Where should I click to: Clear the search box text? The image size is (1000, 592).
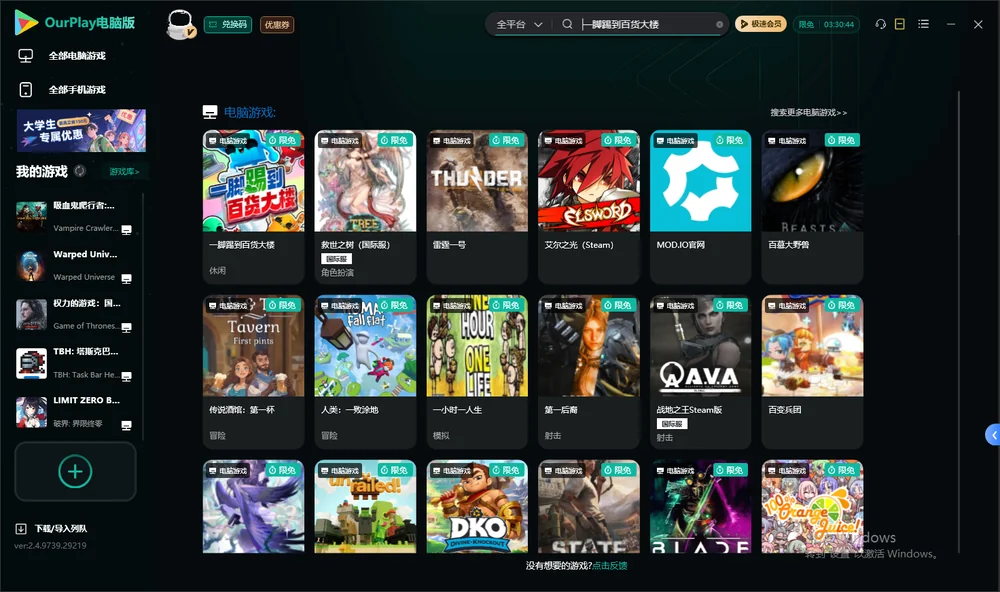pos(719,25)
